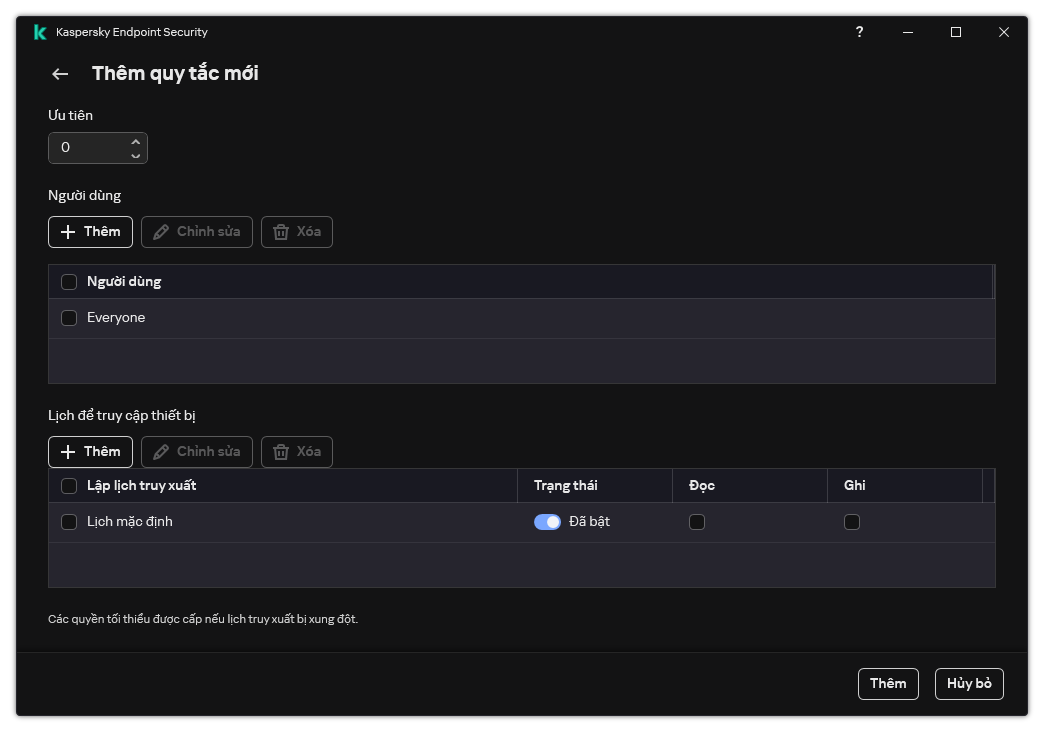Click the Kaspersky logo icon
1044x732 pixels.
[x=40, y=32]
